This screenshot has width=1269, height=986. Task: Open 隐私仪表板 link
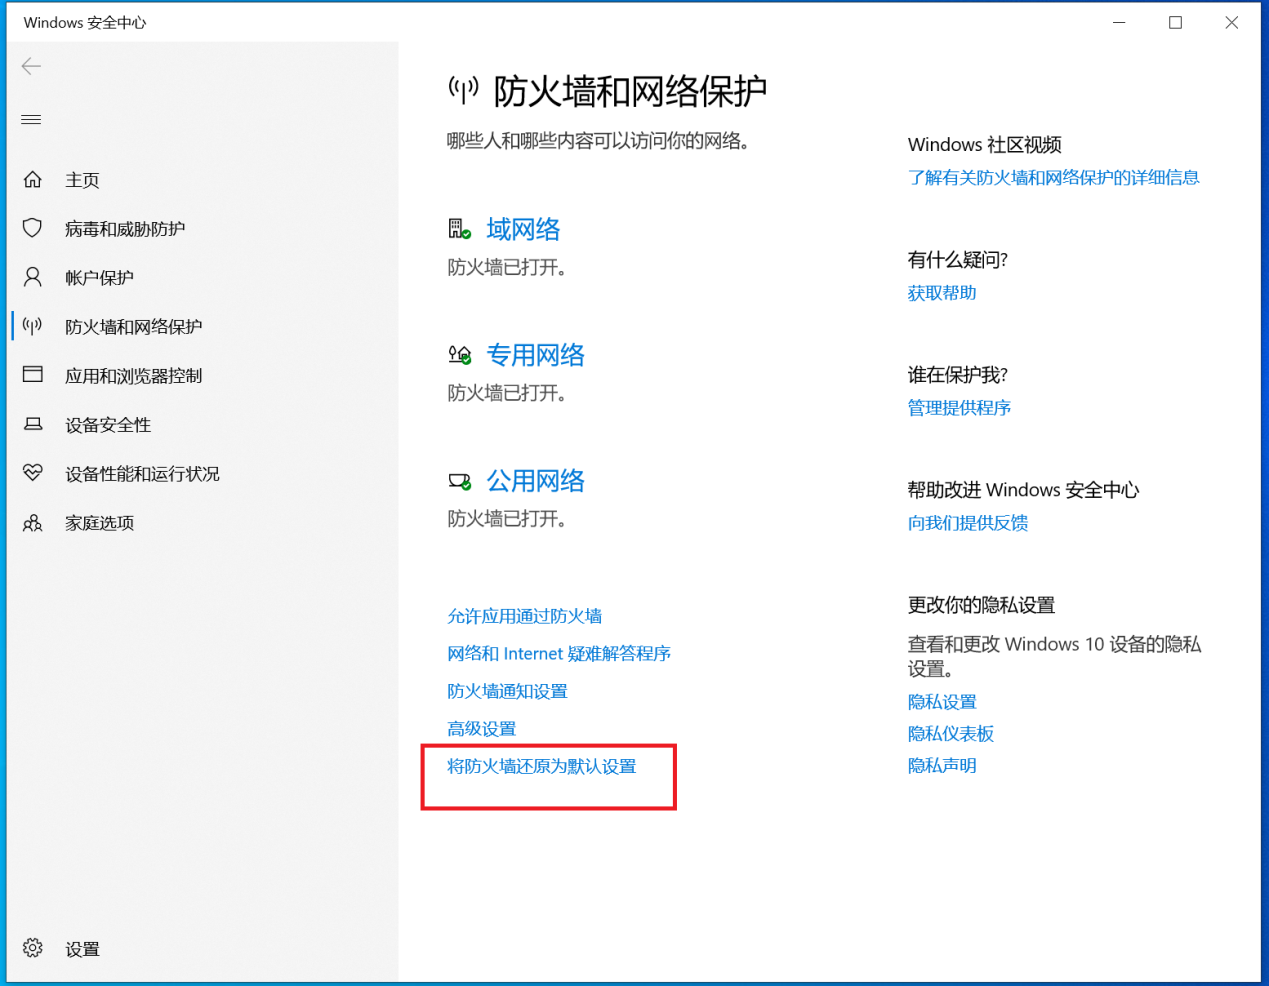tap(950, 734)
